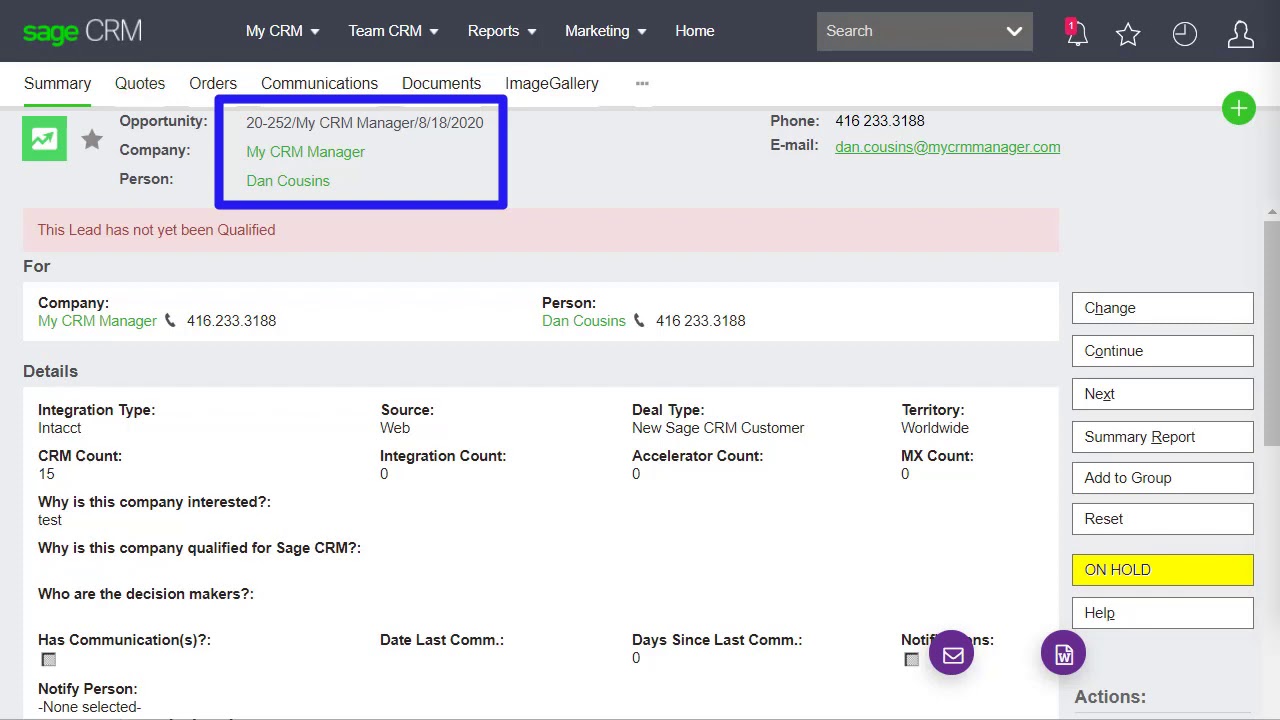The image size is (1280, 720).
Task: Click the Lead not Qualified warning message
Action: pos(541,230)
